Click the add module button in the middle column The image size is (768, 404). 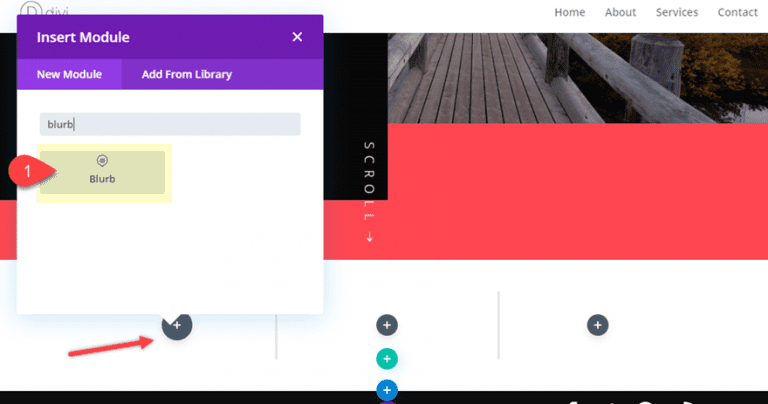click(387, 325)
